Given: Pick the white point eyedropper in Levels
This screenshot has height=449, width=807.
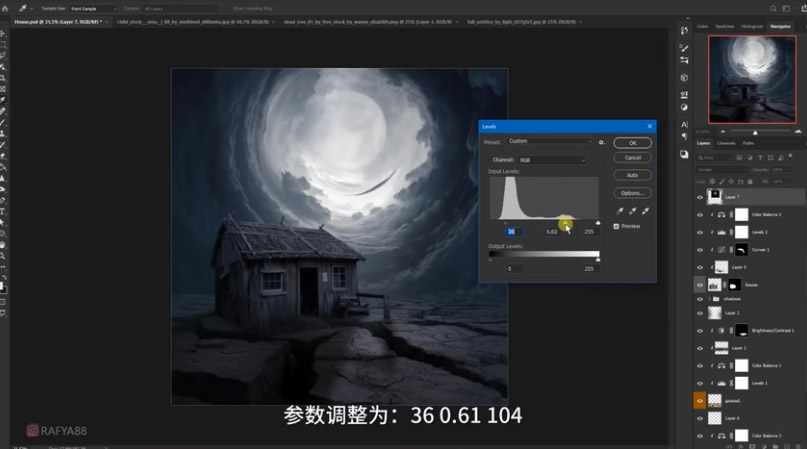Looking at the screenshot, I should [x=645, y=212].
